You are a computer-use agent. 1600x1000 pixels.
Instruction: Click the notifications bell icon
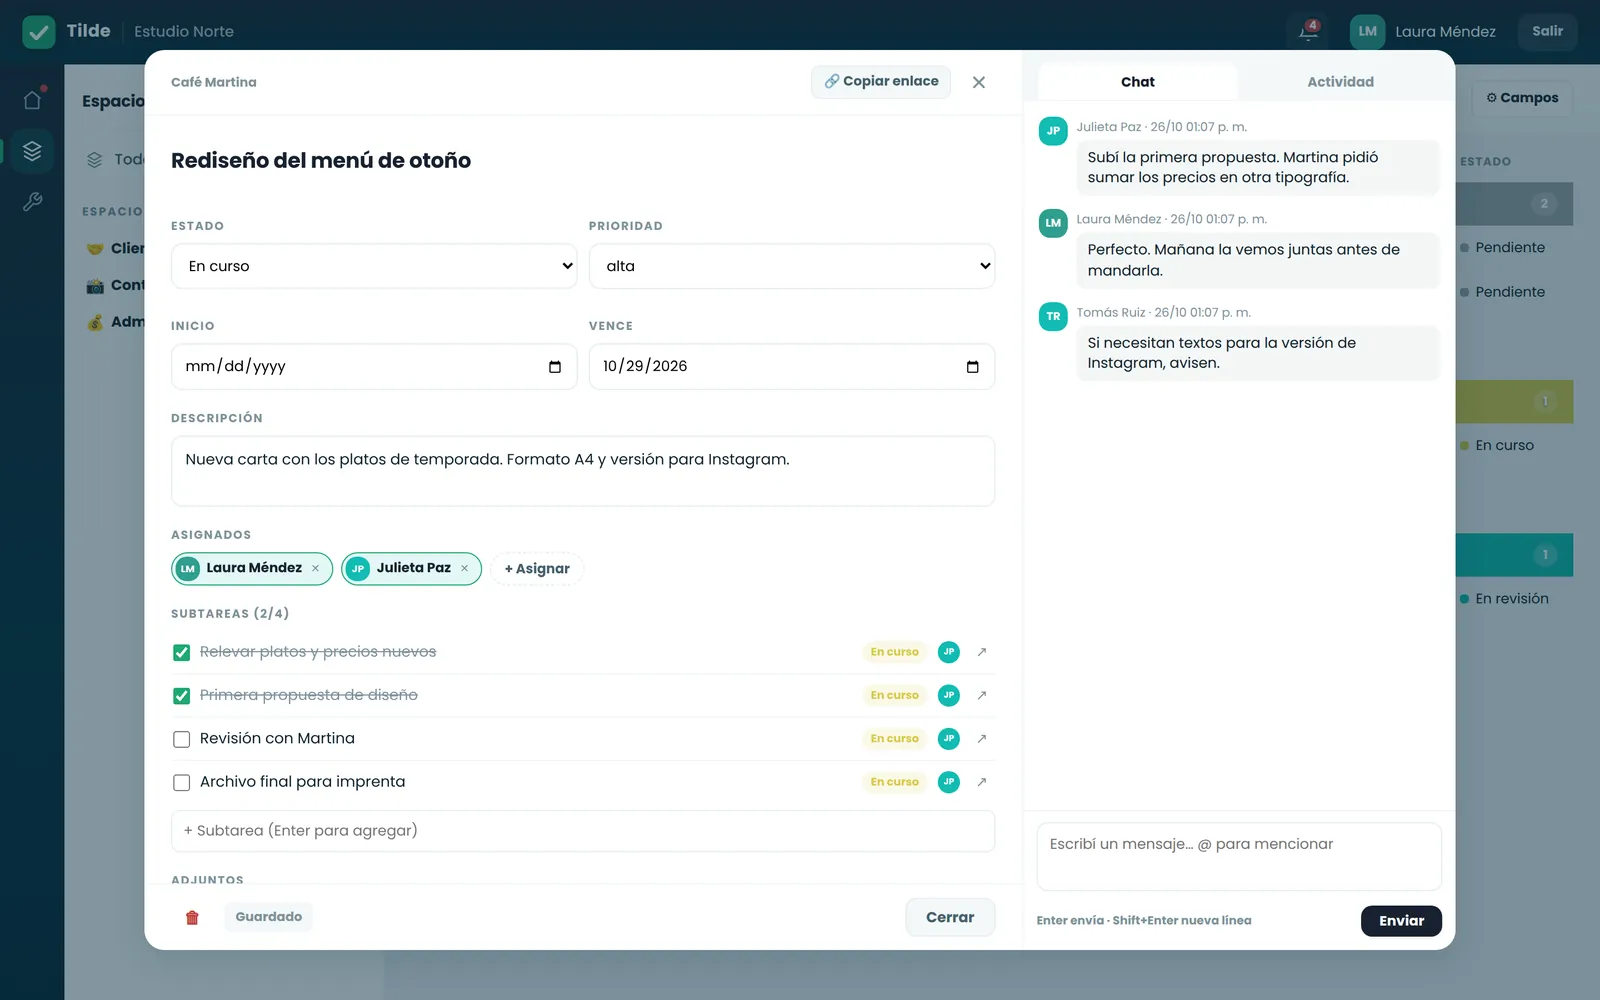(x=1308, y=31)
